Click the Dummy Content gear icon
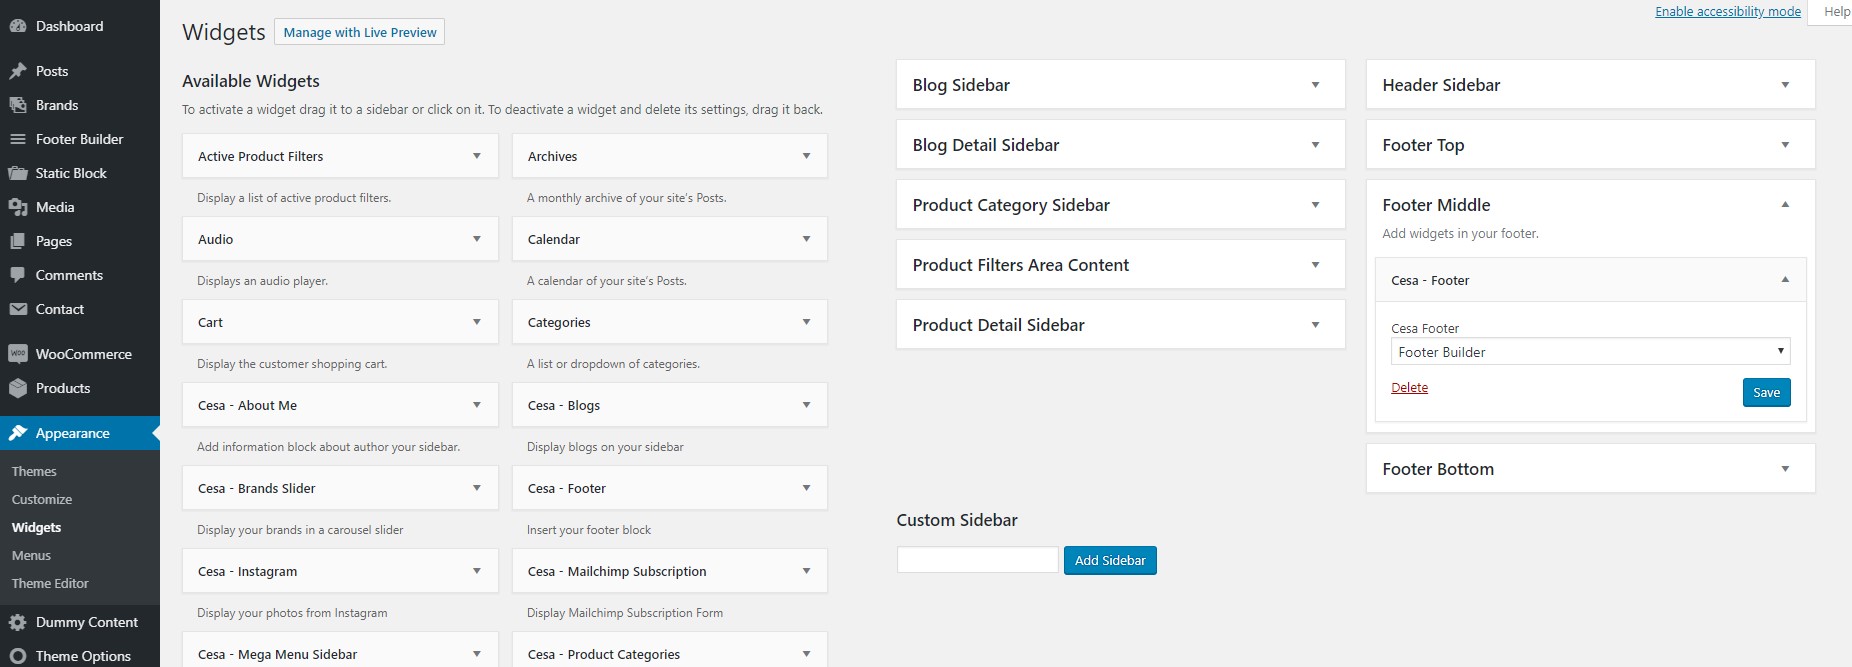 pos(18,622)
